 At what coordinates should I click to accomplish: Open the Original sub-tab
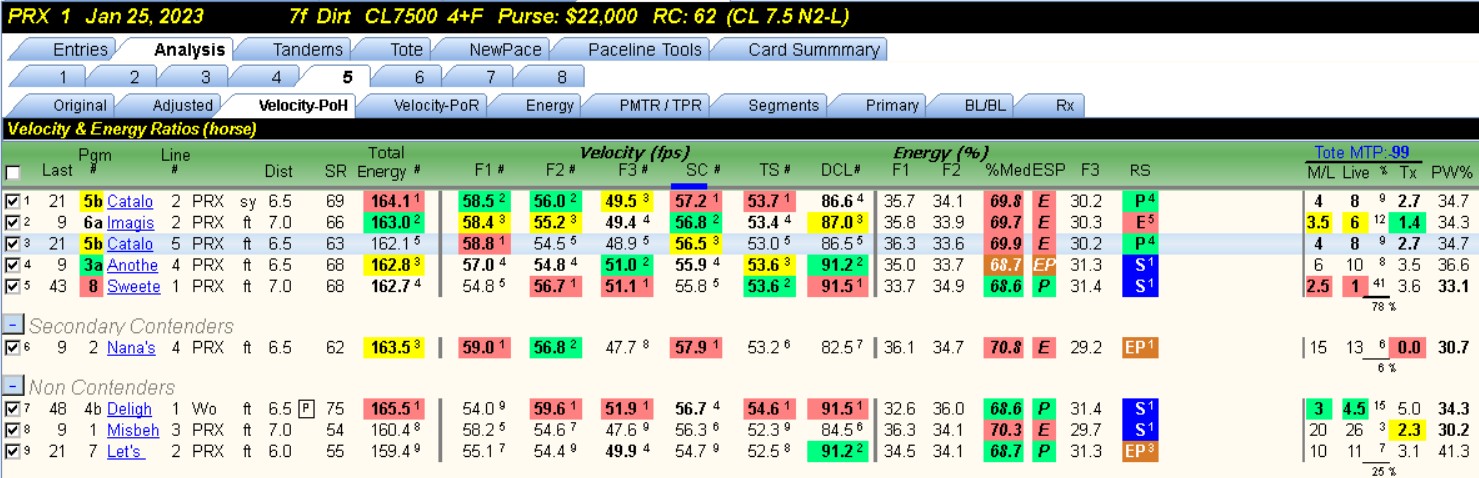pyautogui.click(x=80, y=105)
